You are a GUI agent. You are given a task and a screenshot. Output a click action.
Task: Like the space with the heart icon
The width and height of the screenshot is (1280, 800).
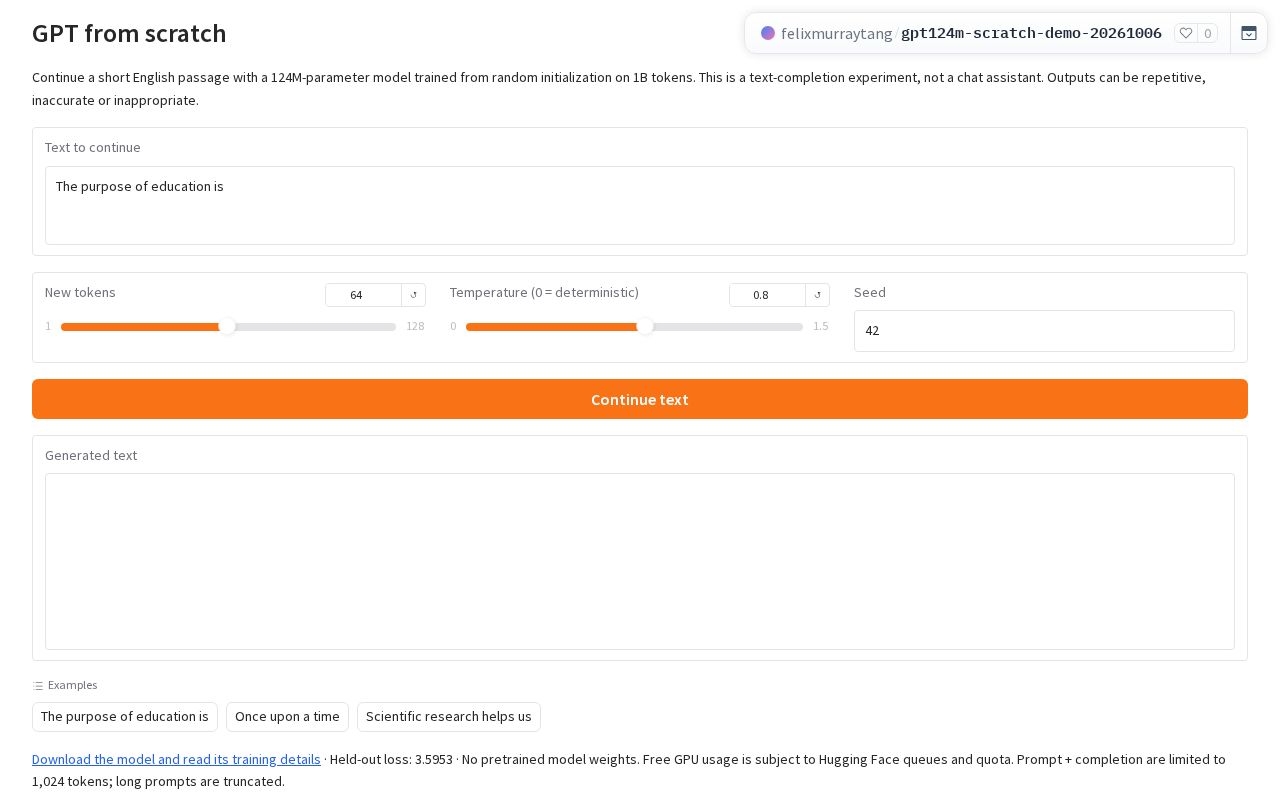click(x=1186, y=33)
